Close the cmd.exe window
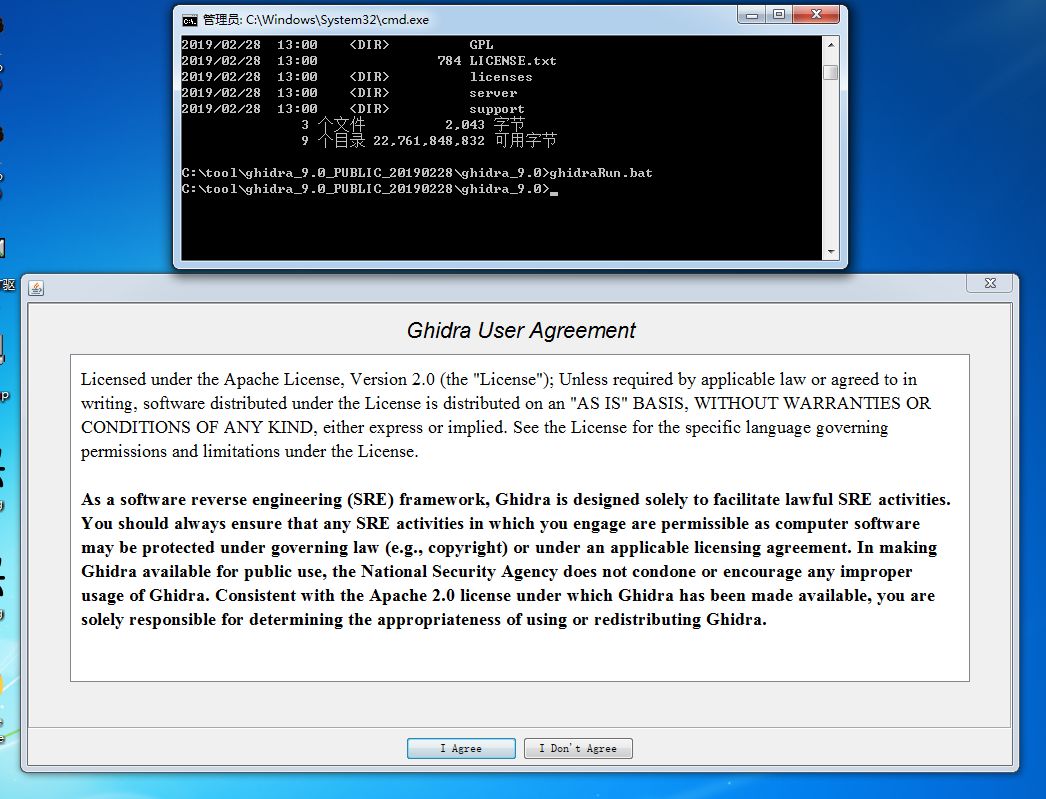 (x=816, y=15)
